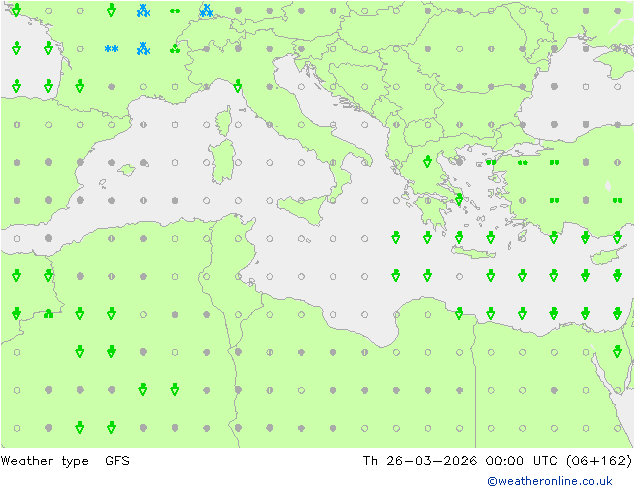Select the rain shower symbol near Athens
This screenshot has height=490, width=634.
[x=459, y=199]
